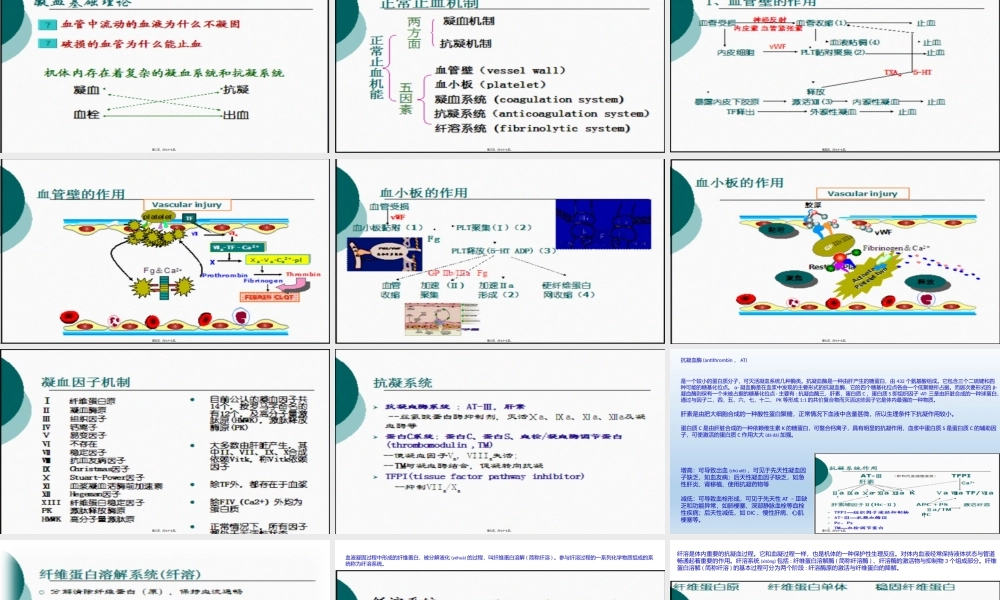The image size is (1000, 600).
Task: Click the second question mark box about 破损的血管
Action: pos(47,45)
